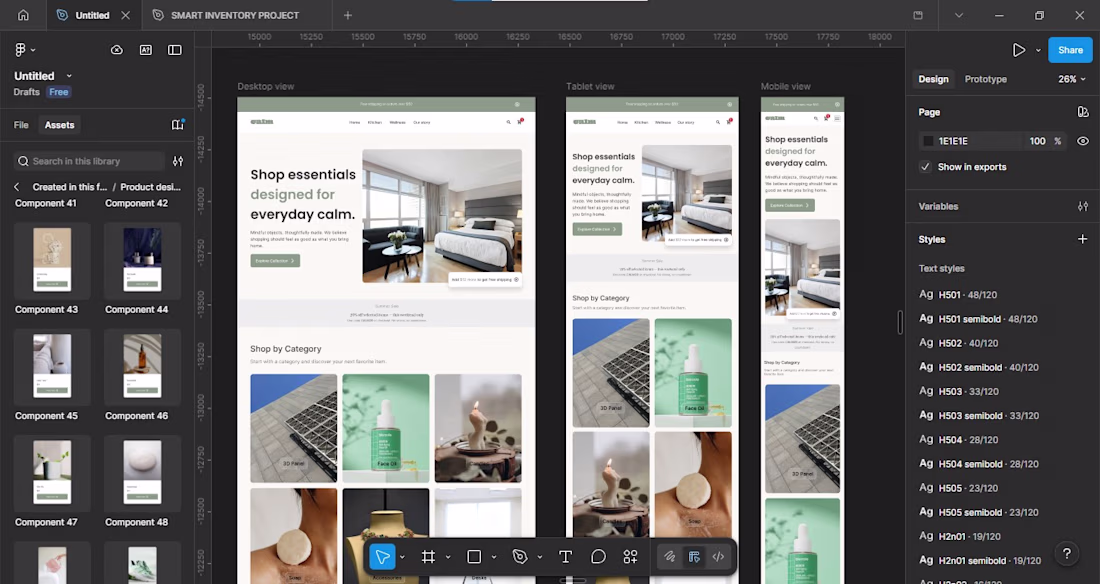This screenshot has height=584, width=1100.
Task: Select the Desktop view frame label
Action: pos(265,86)
